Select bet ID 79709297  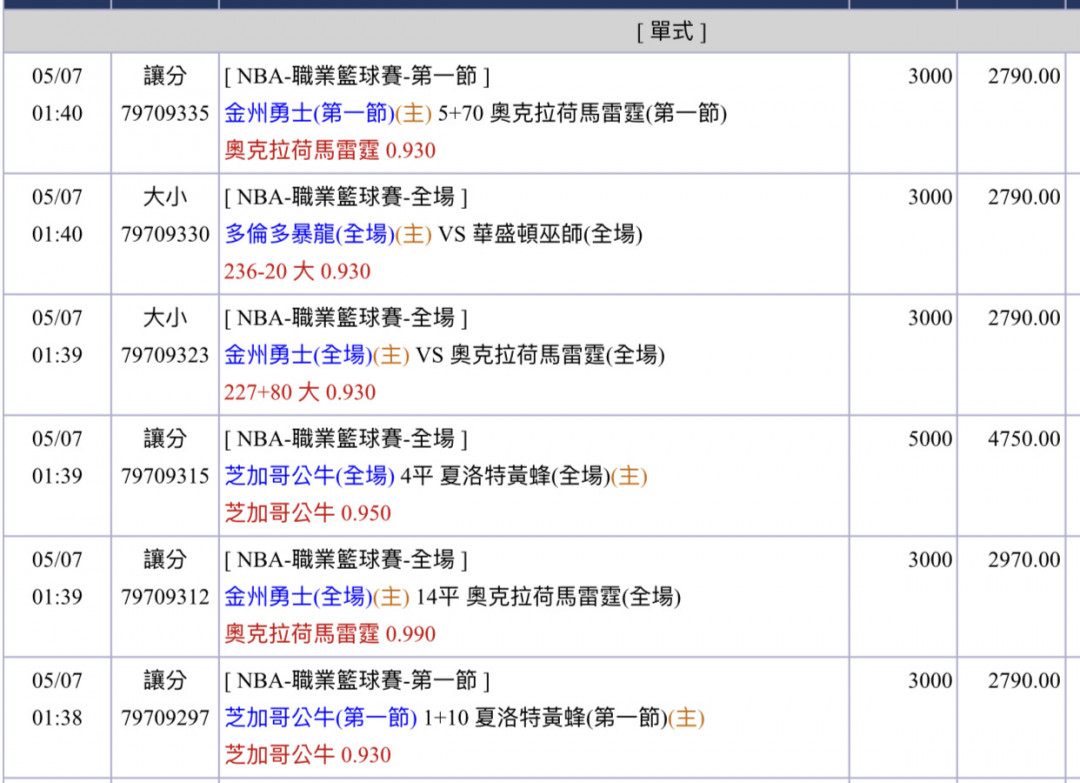[x=165, y=718]
